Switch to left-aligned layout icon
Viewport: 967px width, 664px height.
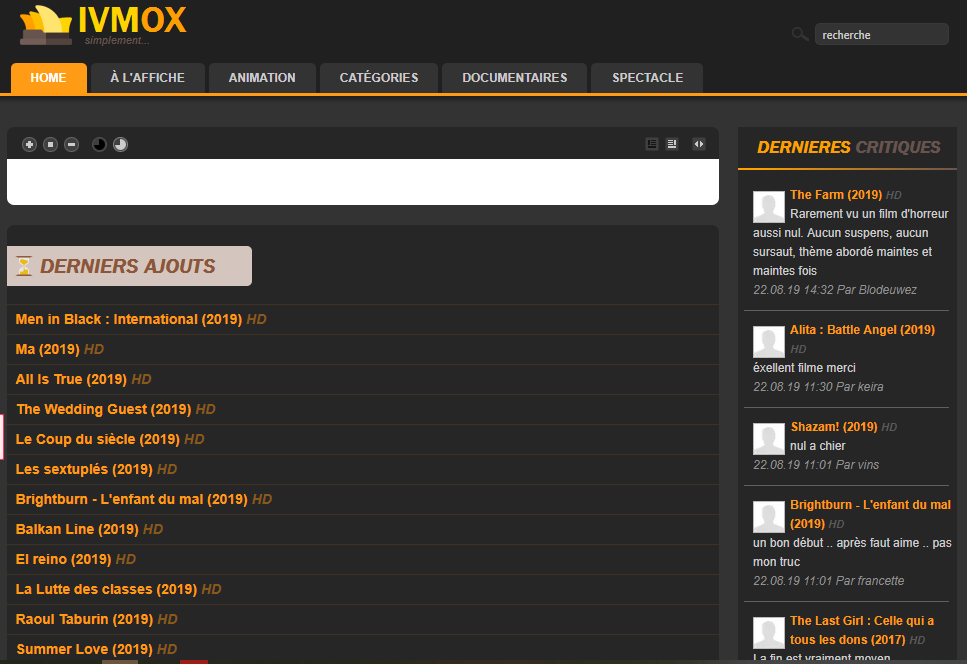[652, 144]
